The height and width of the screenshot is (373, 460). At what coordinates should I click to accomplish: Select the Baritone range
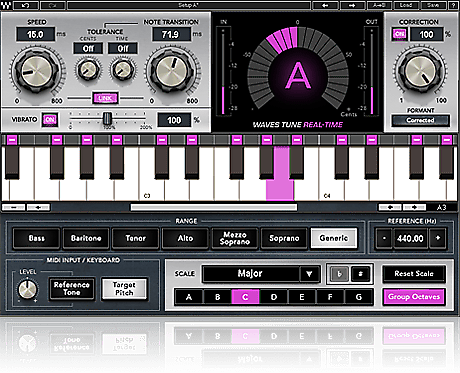[86, 238]
